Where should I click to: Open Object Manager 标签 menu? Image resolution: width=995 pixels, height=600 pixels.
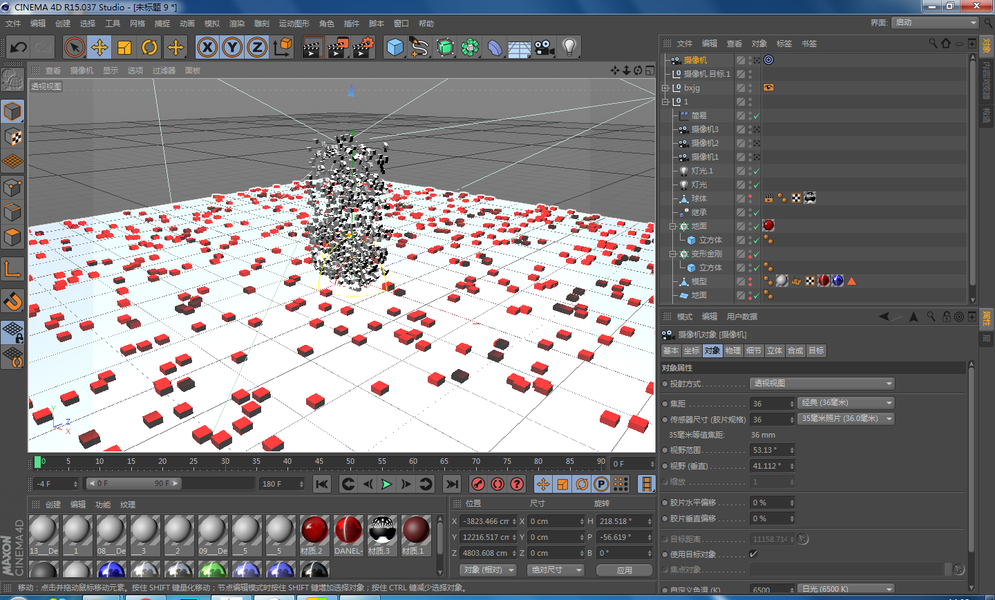(784, 44)
